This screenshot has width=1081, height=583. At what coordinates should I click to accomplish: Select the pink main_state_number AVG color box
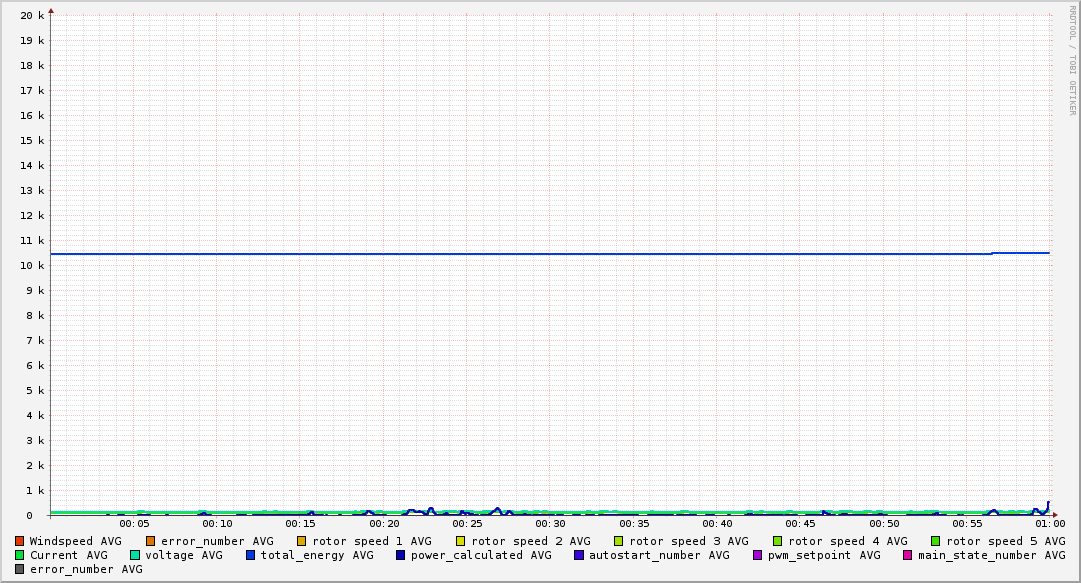(907, 555)
